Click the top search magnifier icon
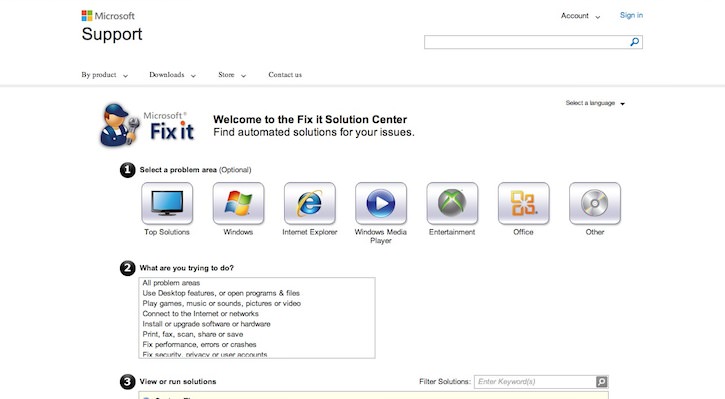Image resolution: width=725 pixels, height=399 pixels. pos(635,42)
